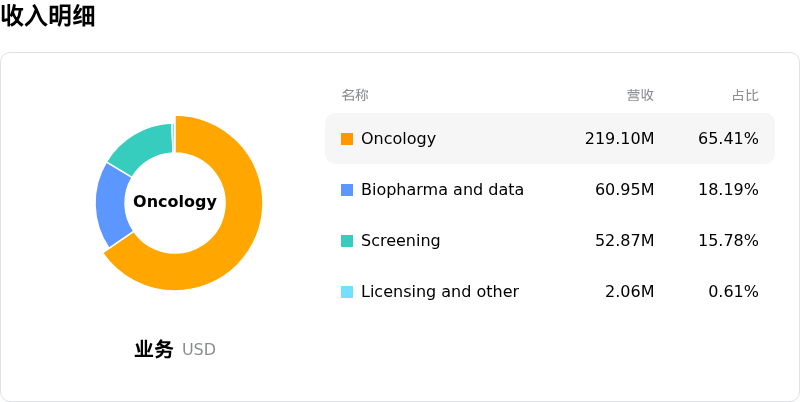Click the teal Screening legend square

pos(347,241)
